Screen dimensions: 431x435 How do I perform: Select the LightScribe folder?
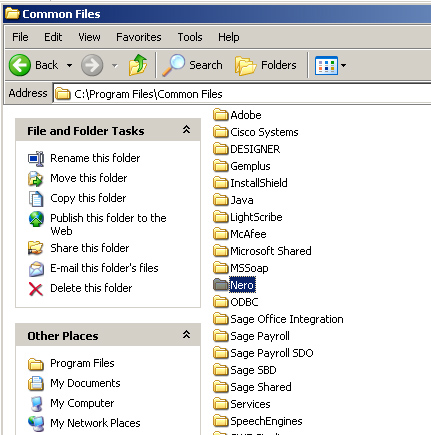[x=248, y=217]
